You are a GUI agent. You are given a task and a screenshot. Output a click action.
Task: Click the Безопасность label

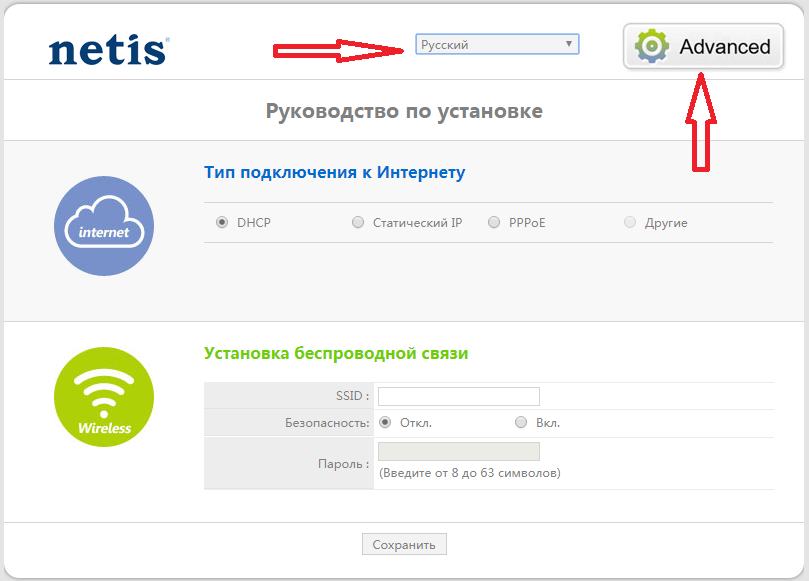click(x=327, y=423)
